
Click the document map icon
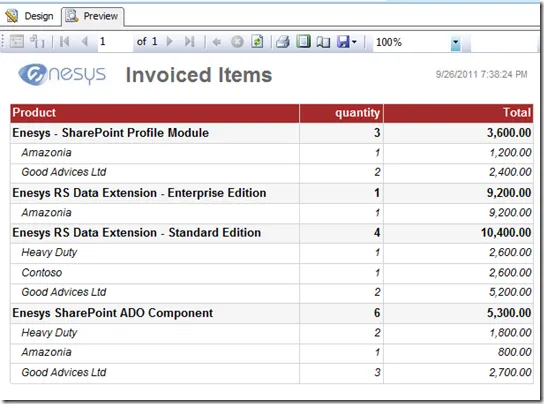click(x=37, y=42)
